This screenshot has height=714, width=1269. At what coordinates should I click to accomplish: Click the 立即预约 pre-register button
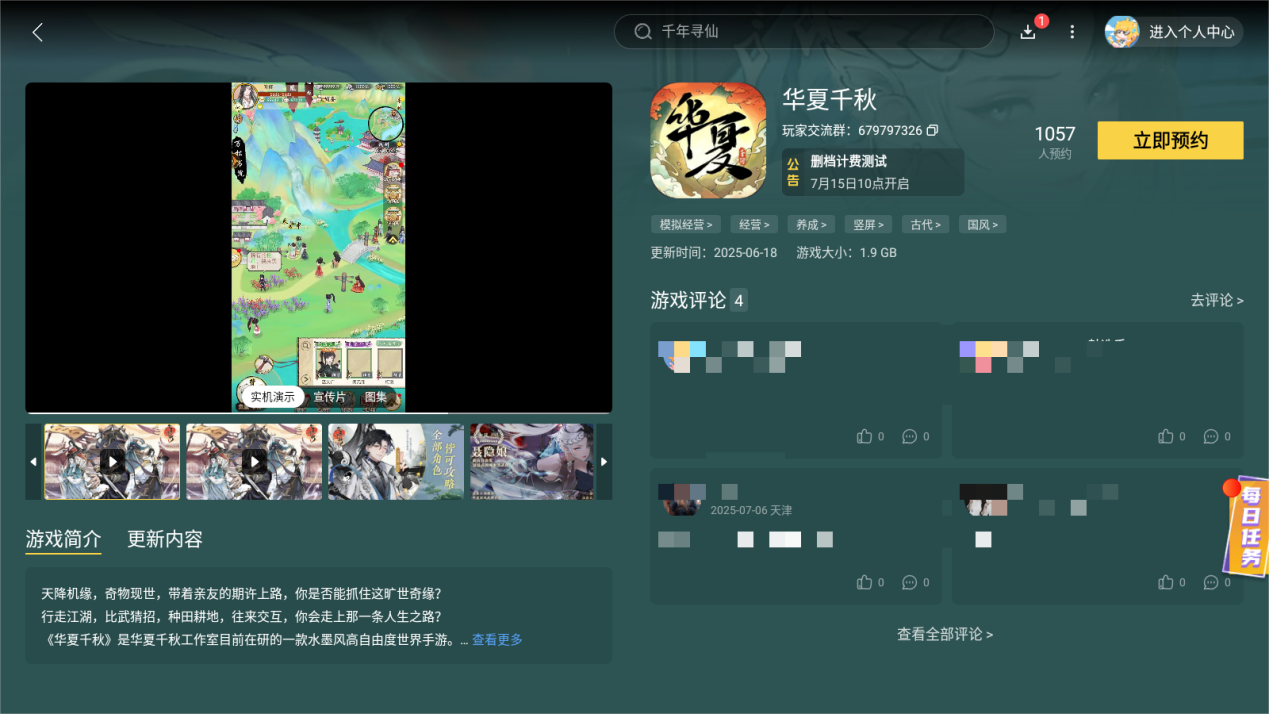[x=1170, y=140]
